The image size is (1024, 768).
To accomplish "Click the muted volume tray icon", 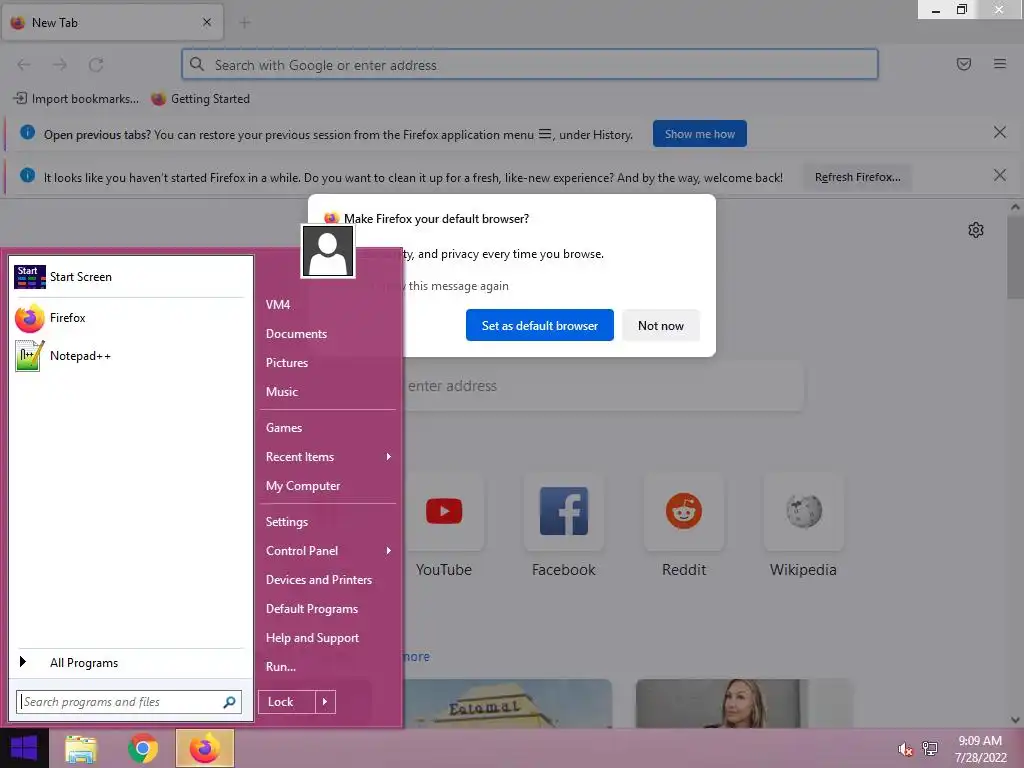I will tap(905, 750).
